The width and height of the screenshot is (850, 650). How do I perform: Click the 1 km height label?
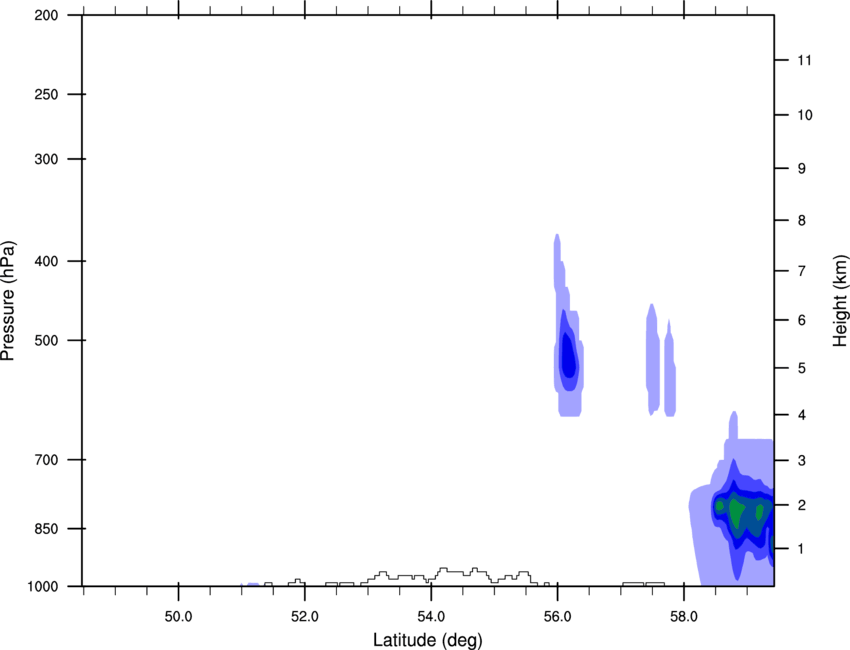tap(801, 549)
